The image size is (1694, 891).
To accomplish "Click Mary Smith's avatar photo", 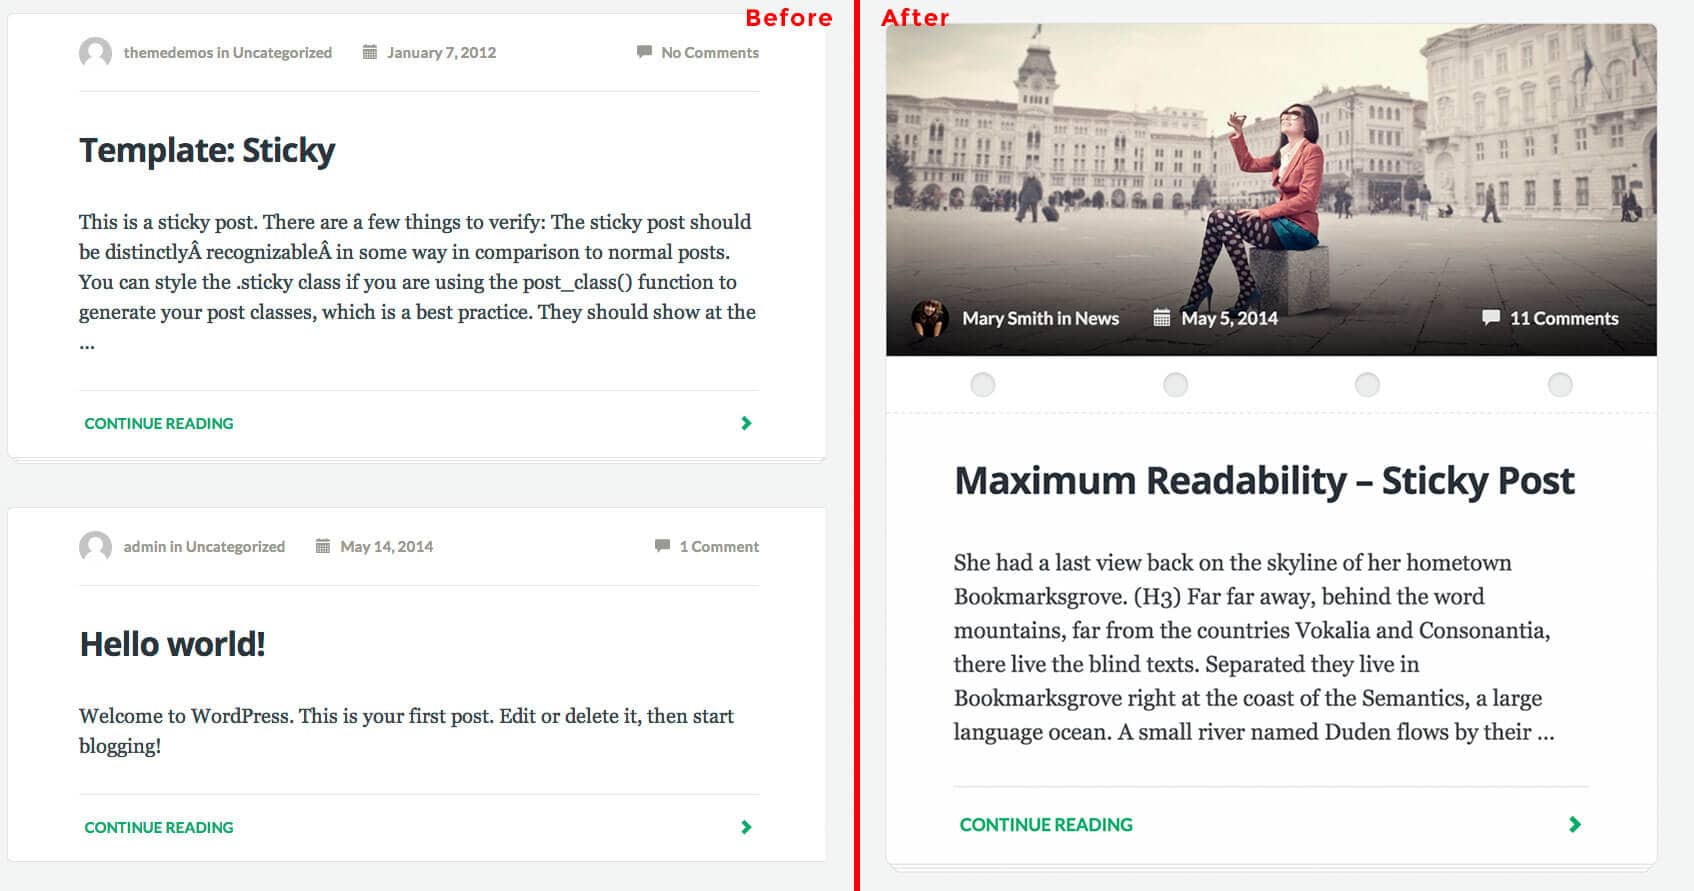I will (929, 319).
